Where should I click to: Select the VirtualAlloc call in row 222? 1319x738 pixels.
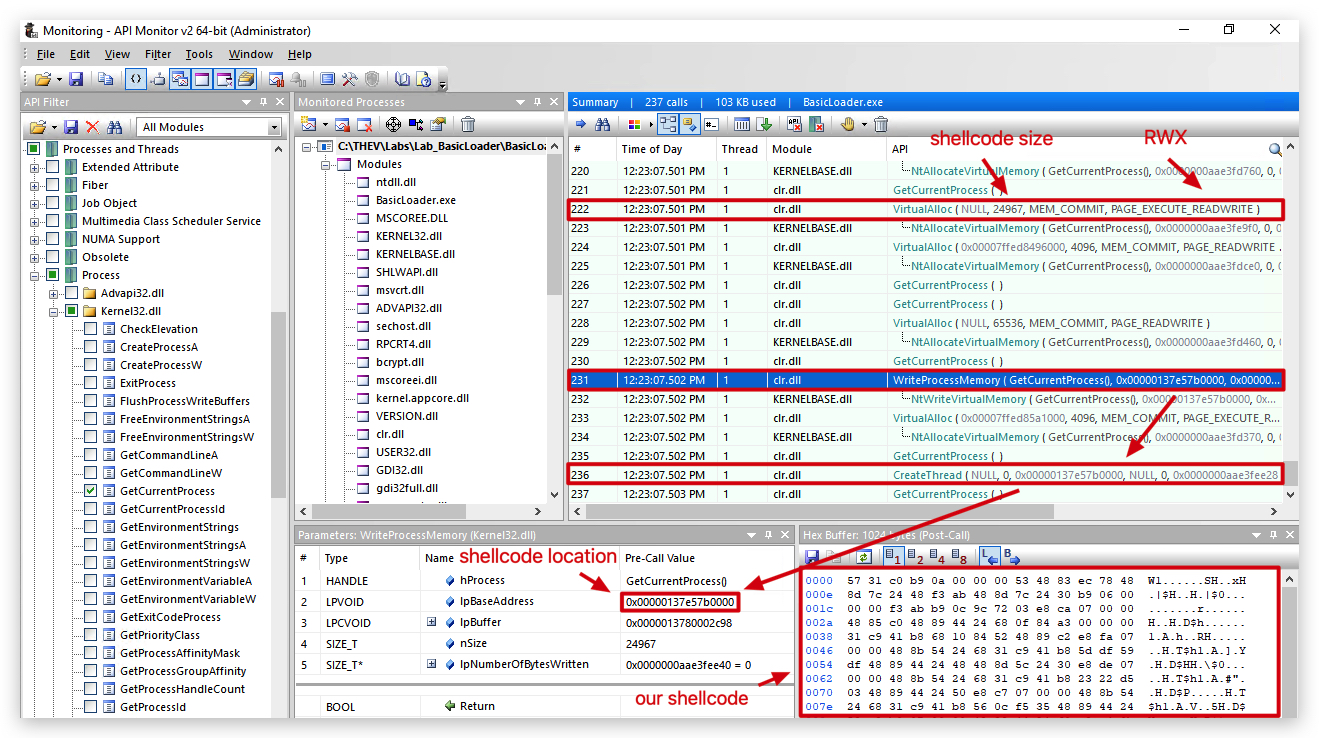(925, 209)
